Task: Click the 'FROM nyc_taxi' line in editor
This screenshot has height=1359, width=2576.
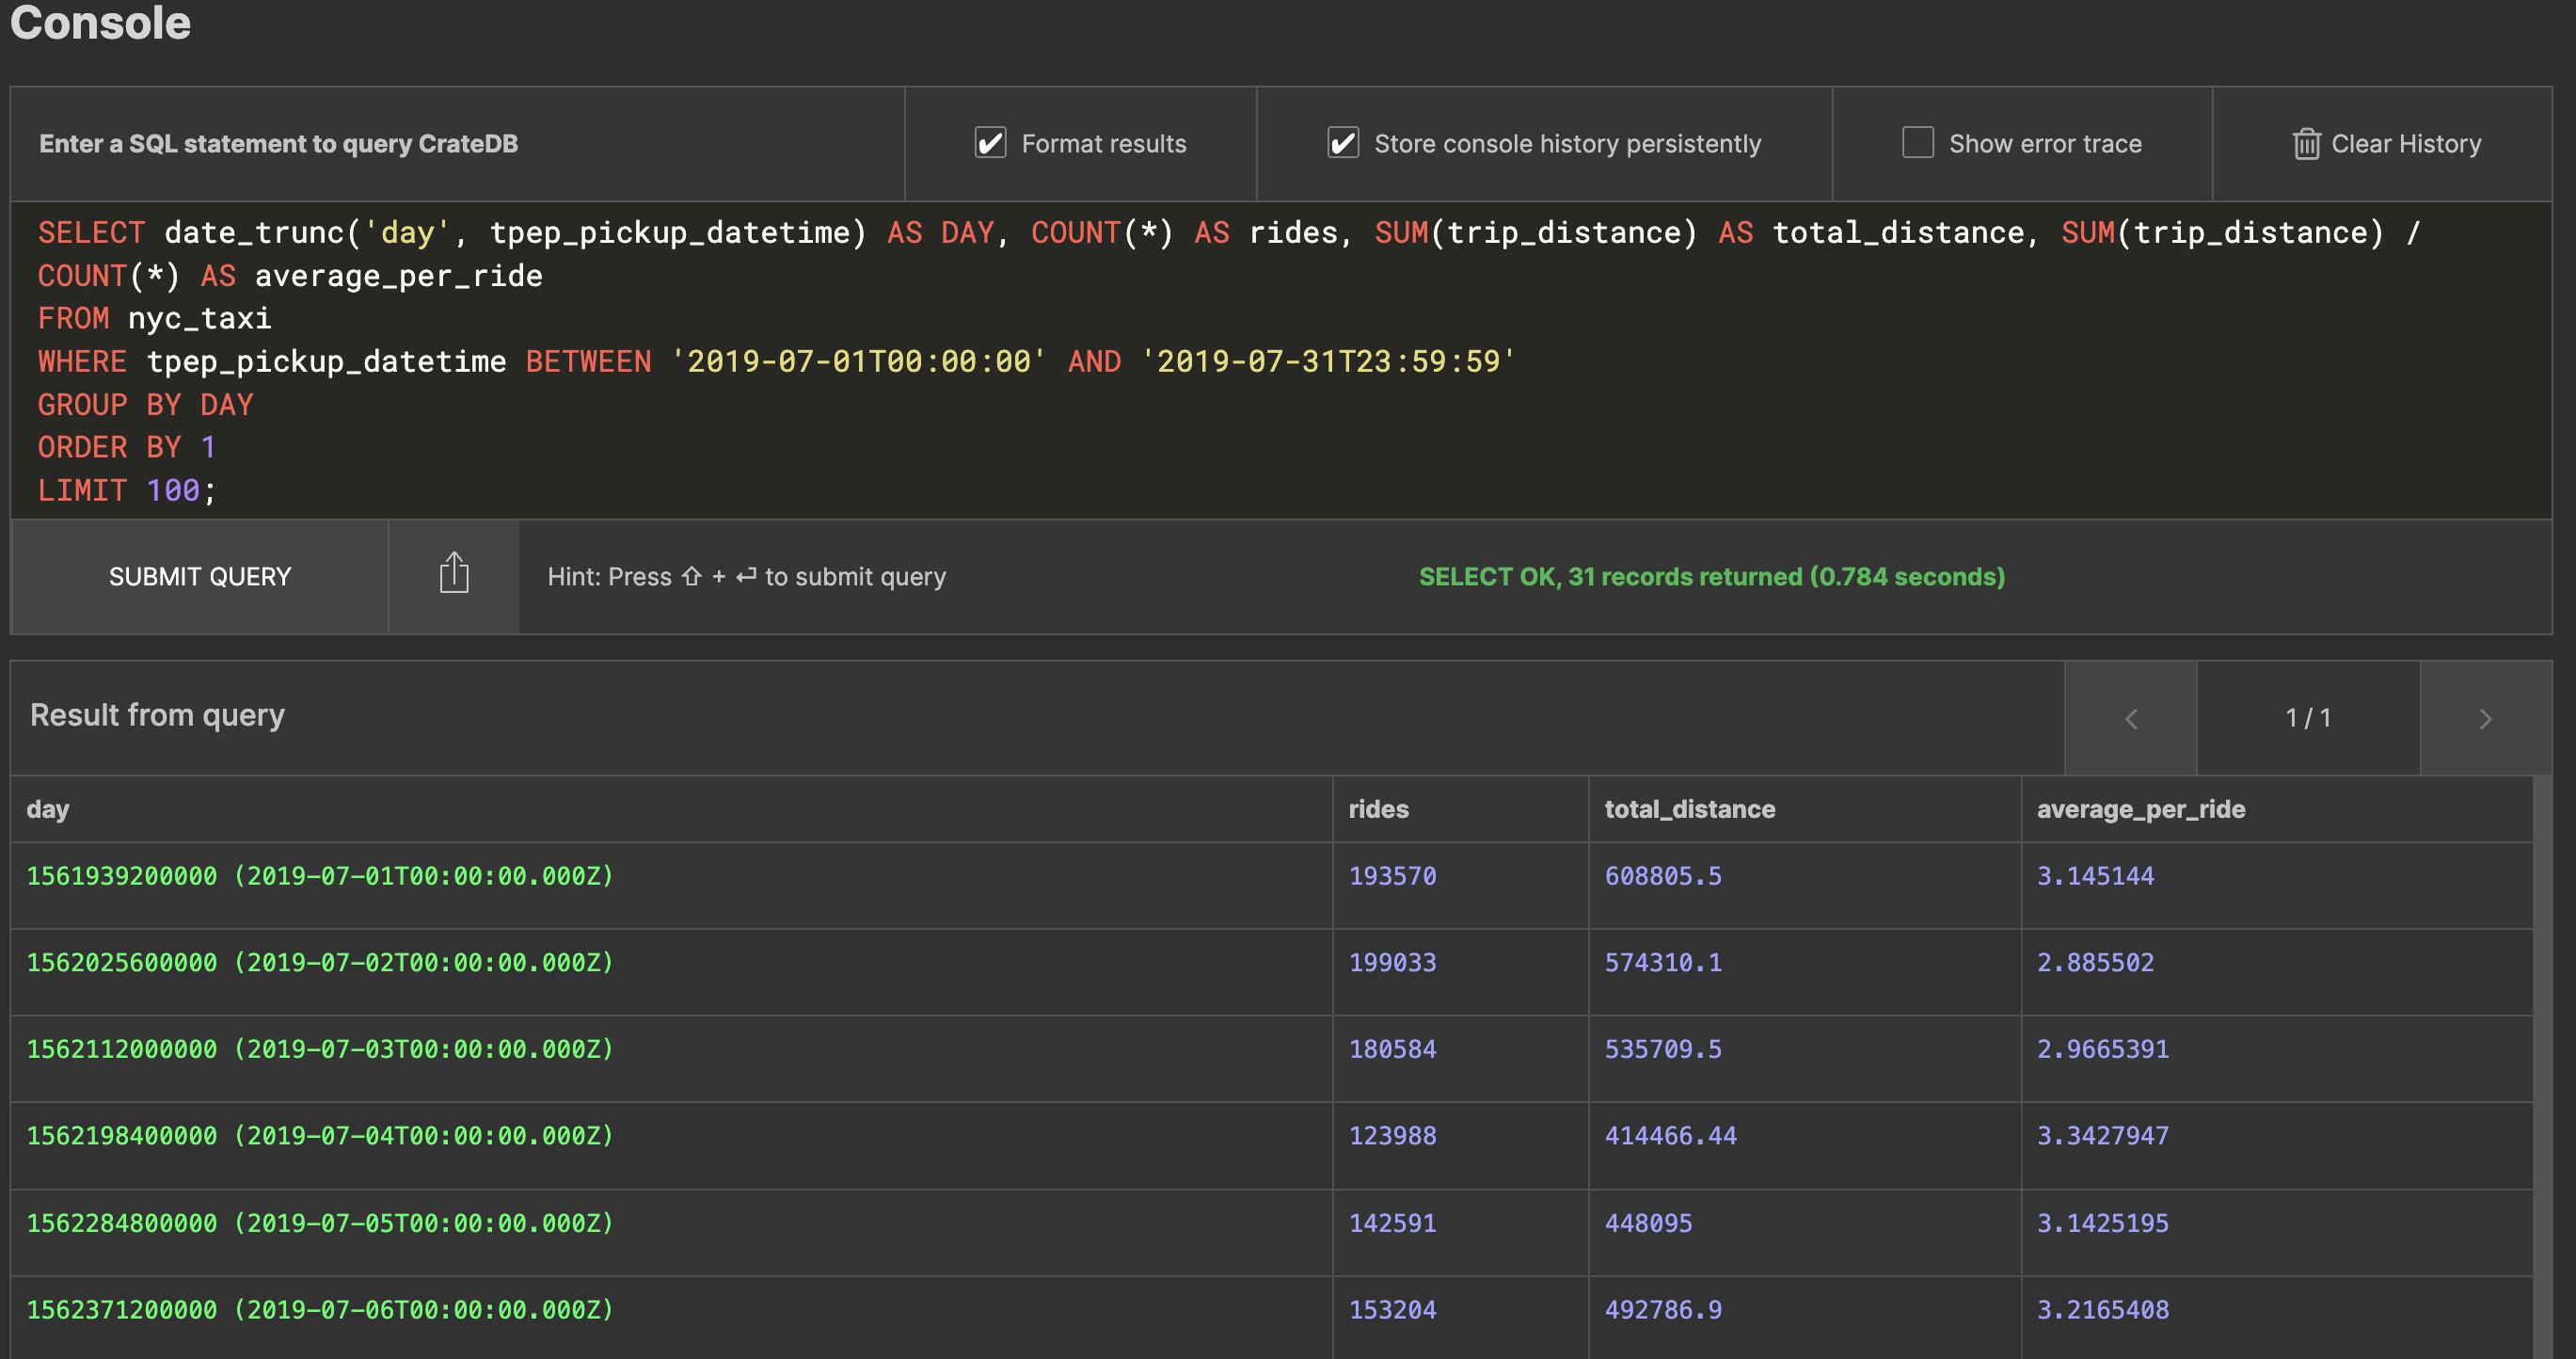Action: click(x=154, y=318)
